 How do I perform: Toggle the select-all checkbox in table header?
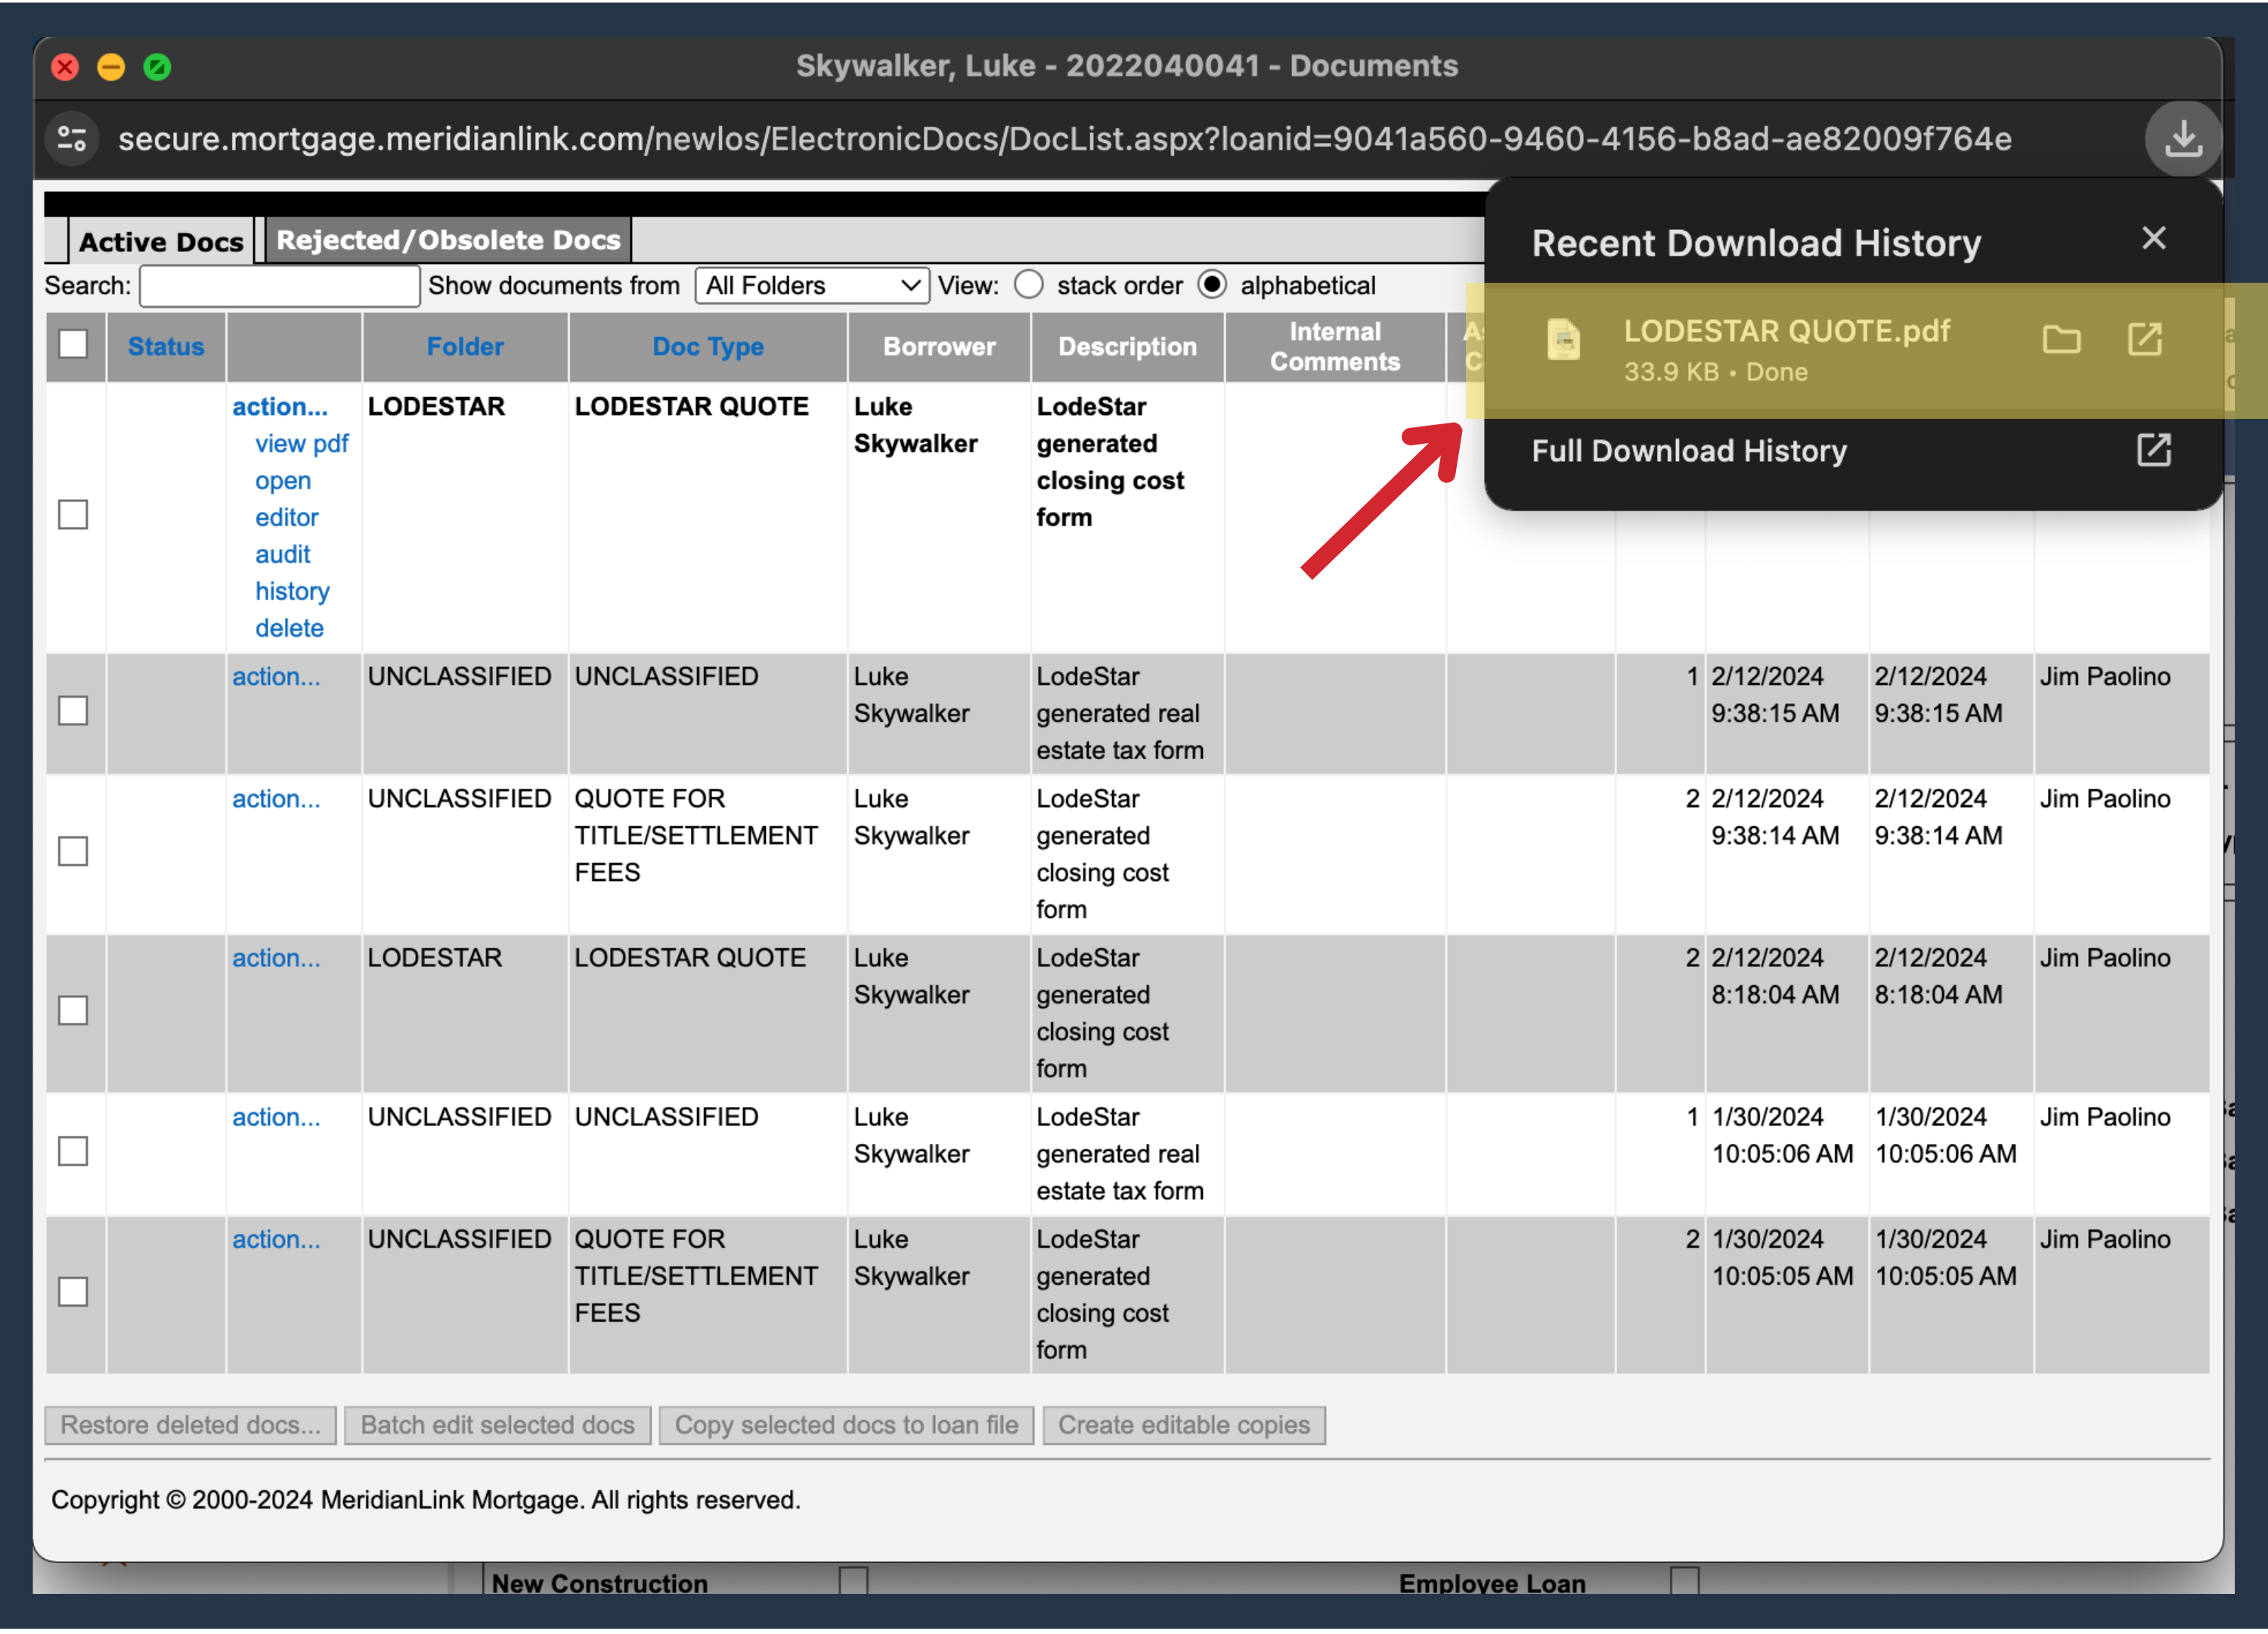coord(73,344)
